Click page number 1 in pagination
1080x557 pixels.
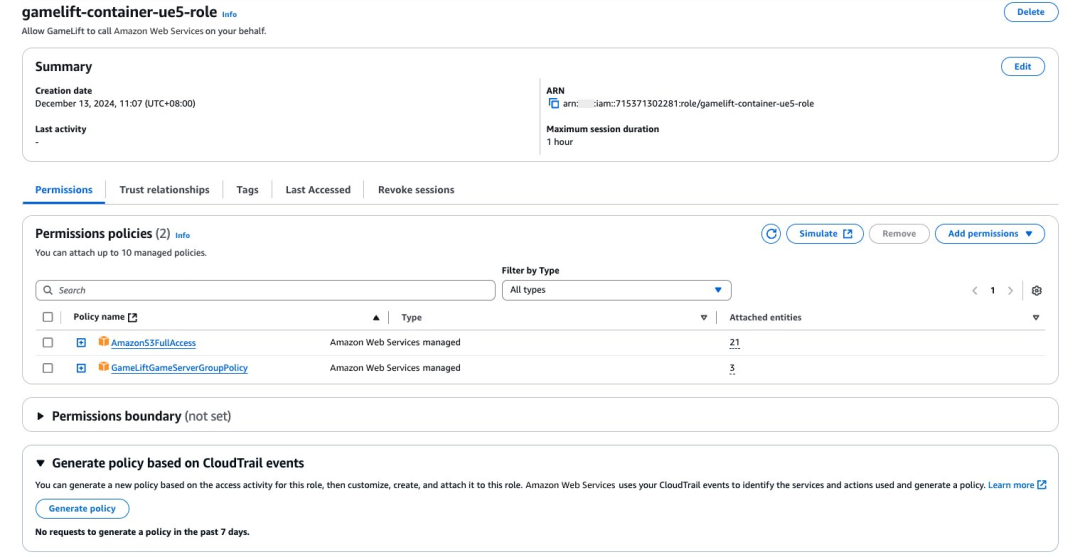993,291
